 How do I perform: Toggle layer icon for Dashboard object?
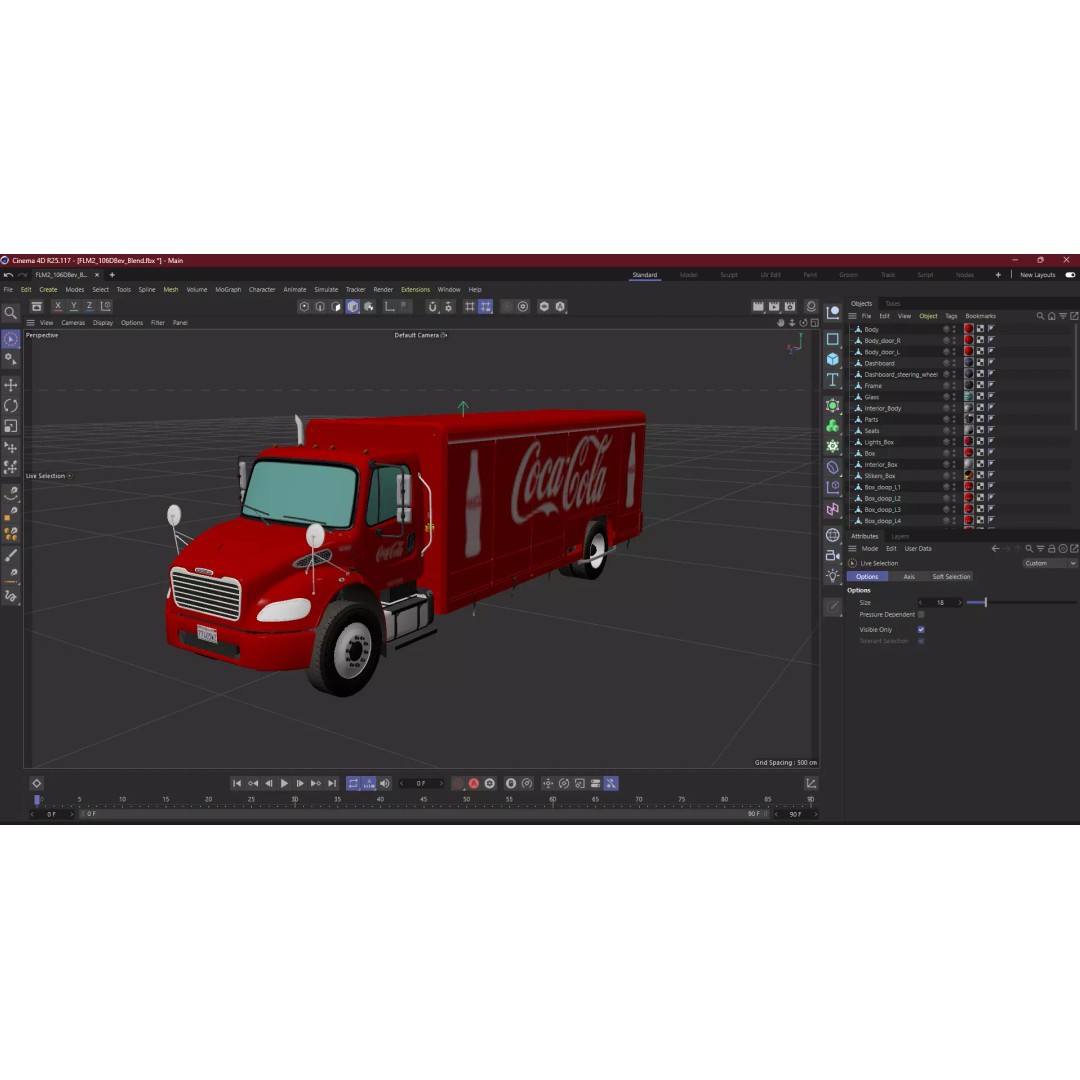946,363
